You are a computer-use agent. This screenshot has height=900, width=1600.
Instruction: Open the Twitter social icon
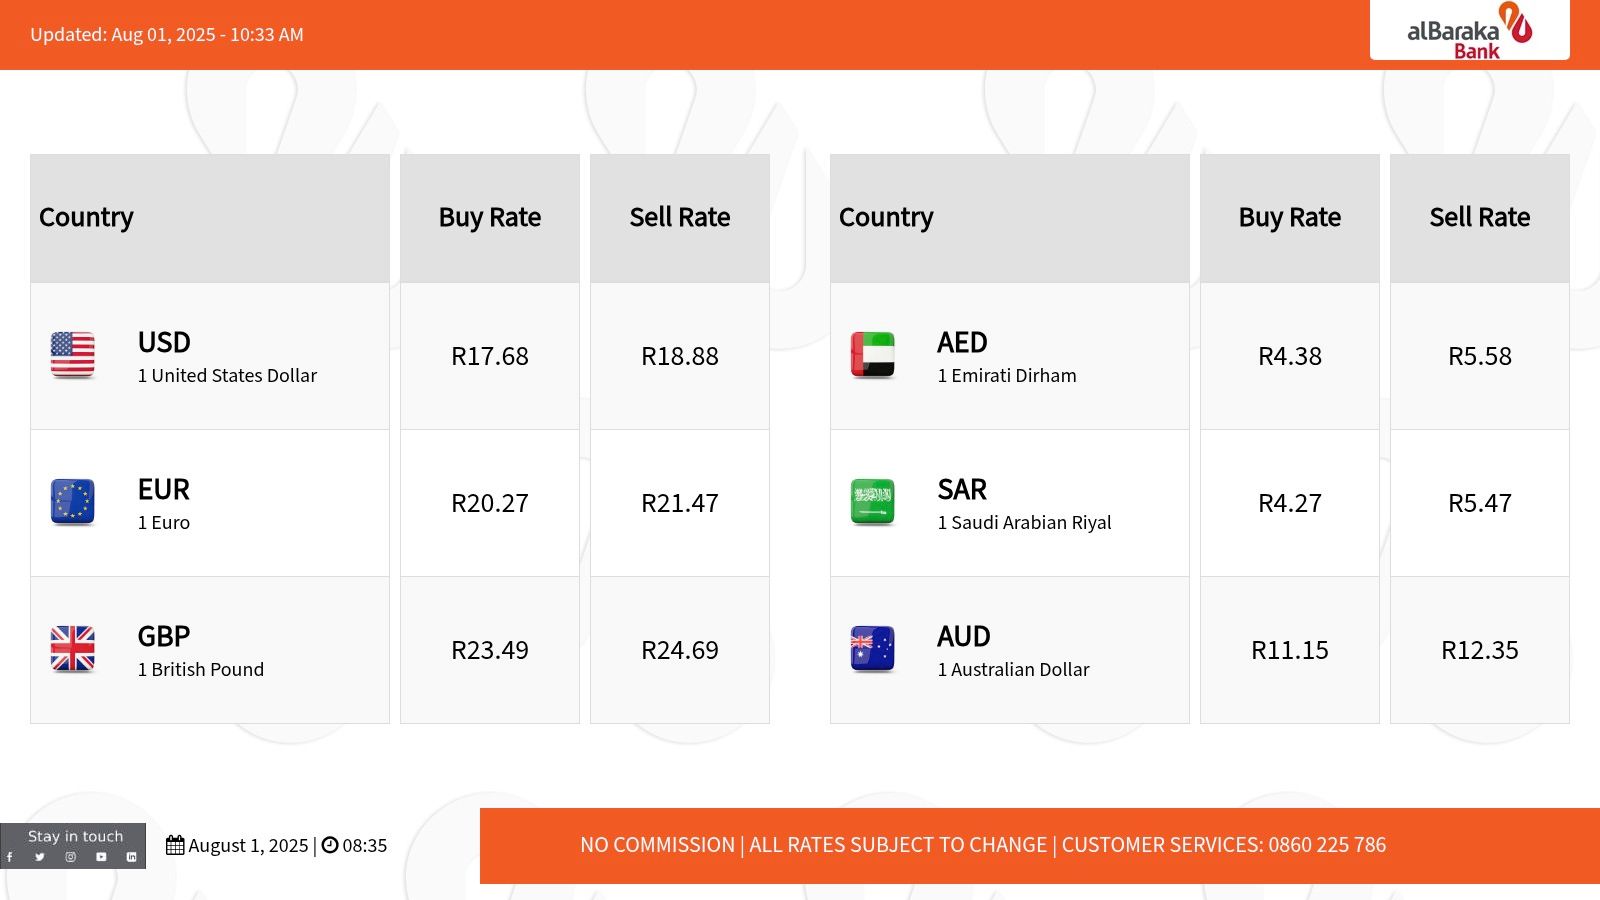tap(40, 856)
